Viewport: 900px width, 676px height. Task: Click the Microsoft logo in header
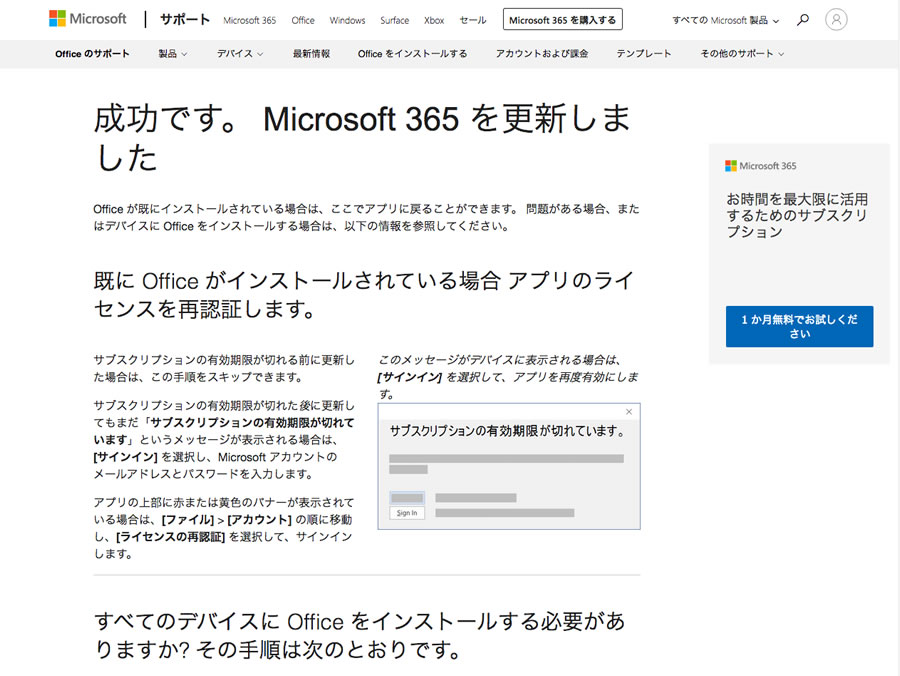87,19
